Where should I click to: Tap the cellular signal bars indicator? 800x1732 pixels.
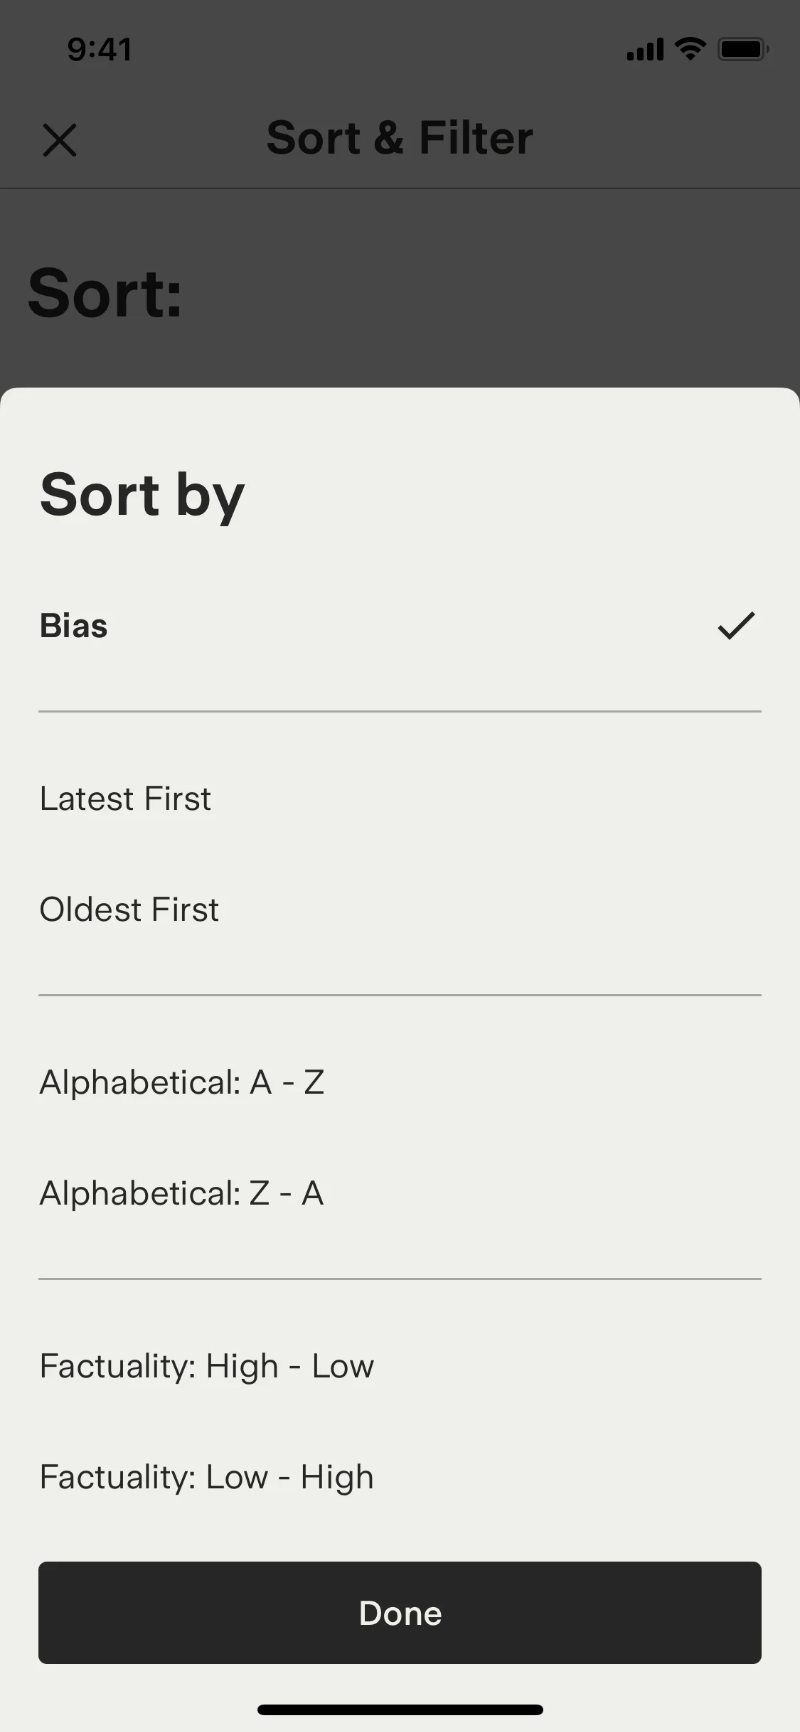[x=643, y=48]
